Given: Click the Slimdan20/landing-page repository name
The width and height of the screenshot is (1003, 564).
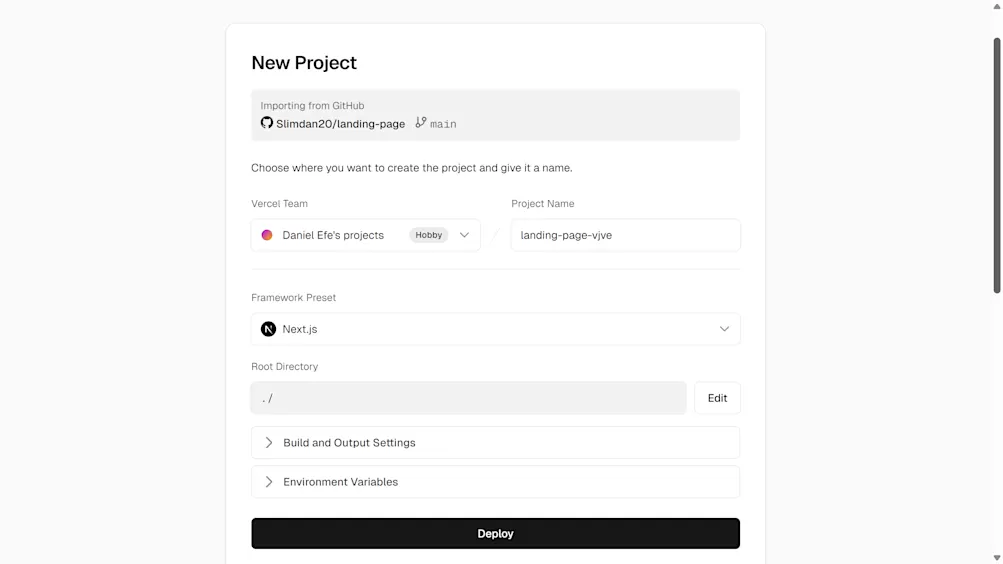Looking at the screenshot, I should point(341,124).
